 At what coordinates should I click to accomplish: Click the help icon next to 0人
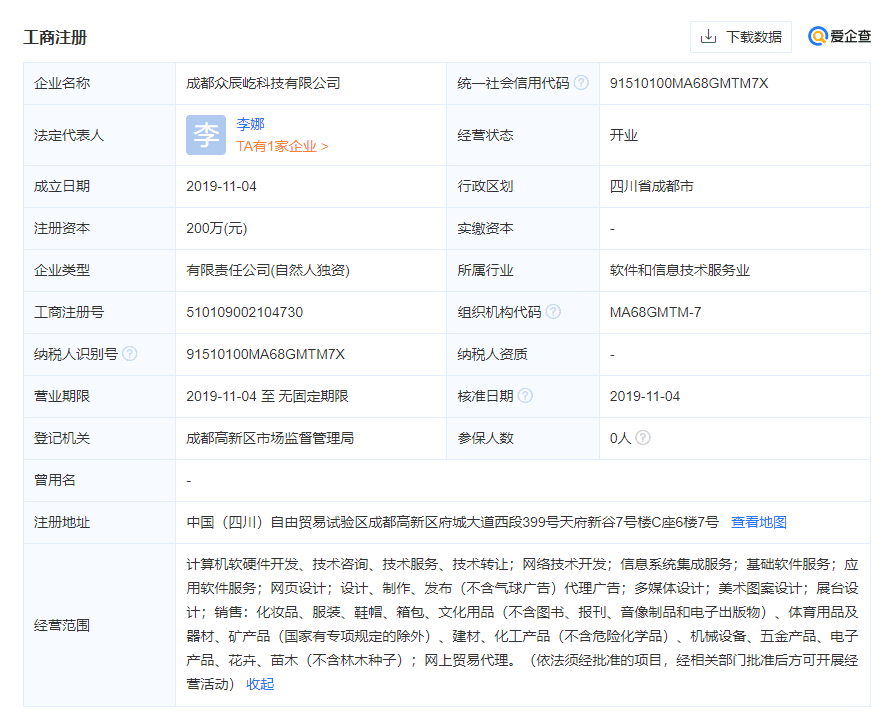[x=643, y=438]
